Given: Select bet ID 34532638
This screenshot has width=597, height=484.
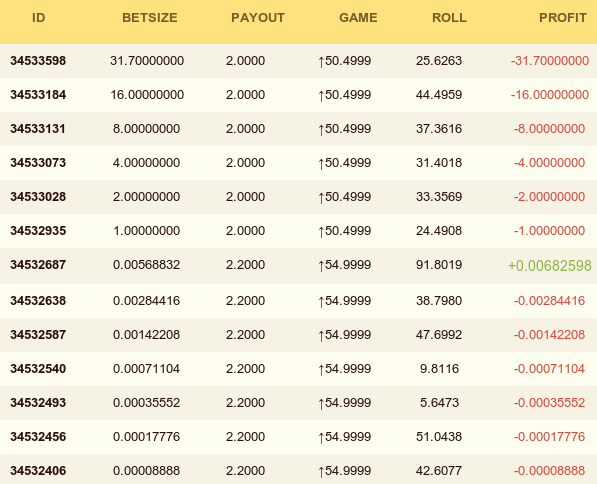Looking at the screenshot, I should click(38, 300).
